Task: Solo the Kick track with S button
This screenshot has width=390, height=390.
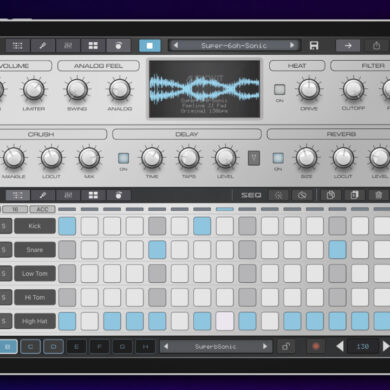Action: pos(4,226)
